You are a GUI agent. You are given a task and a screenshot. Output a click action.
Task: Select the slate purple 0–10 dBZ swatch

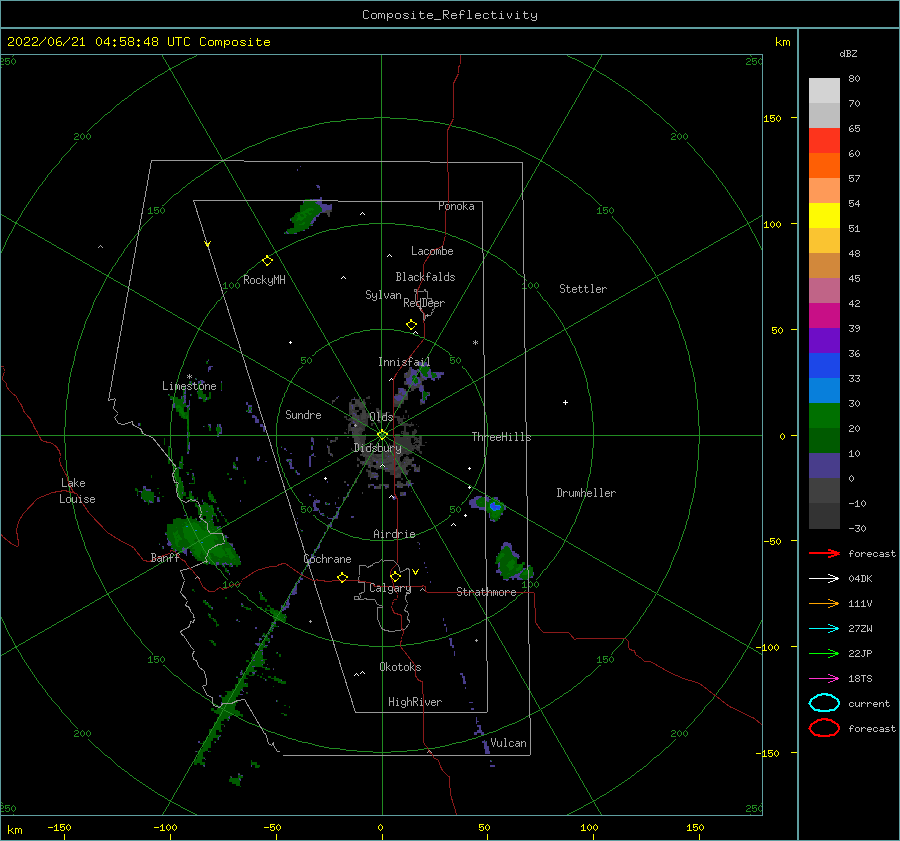pyautogui.click(x=824, y=466)
